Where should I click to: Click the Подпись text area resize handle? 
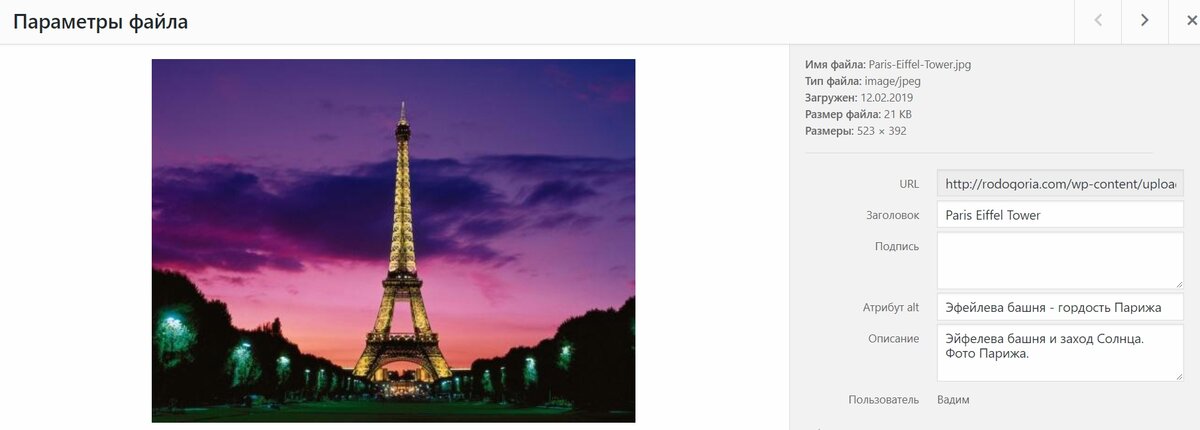[x=1178, y=283]
